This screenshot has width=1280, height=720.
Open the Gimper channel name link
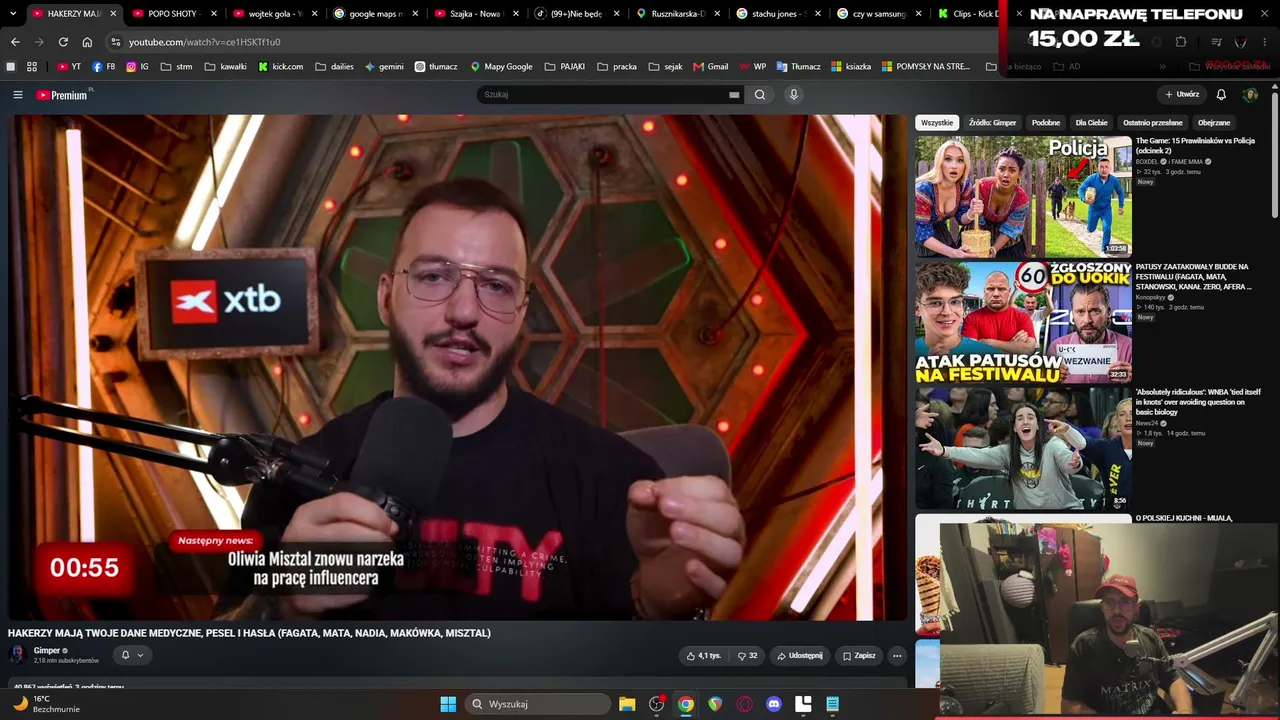coord(47,651)
